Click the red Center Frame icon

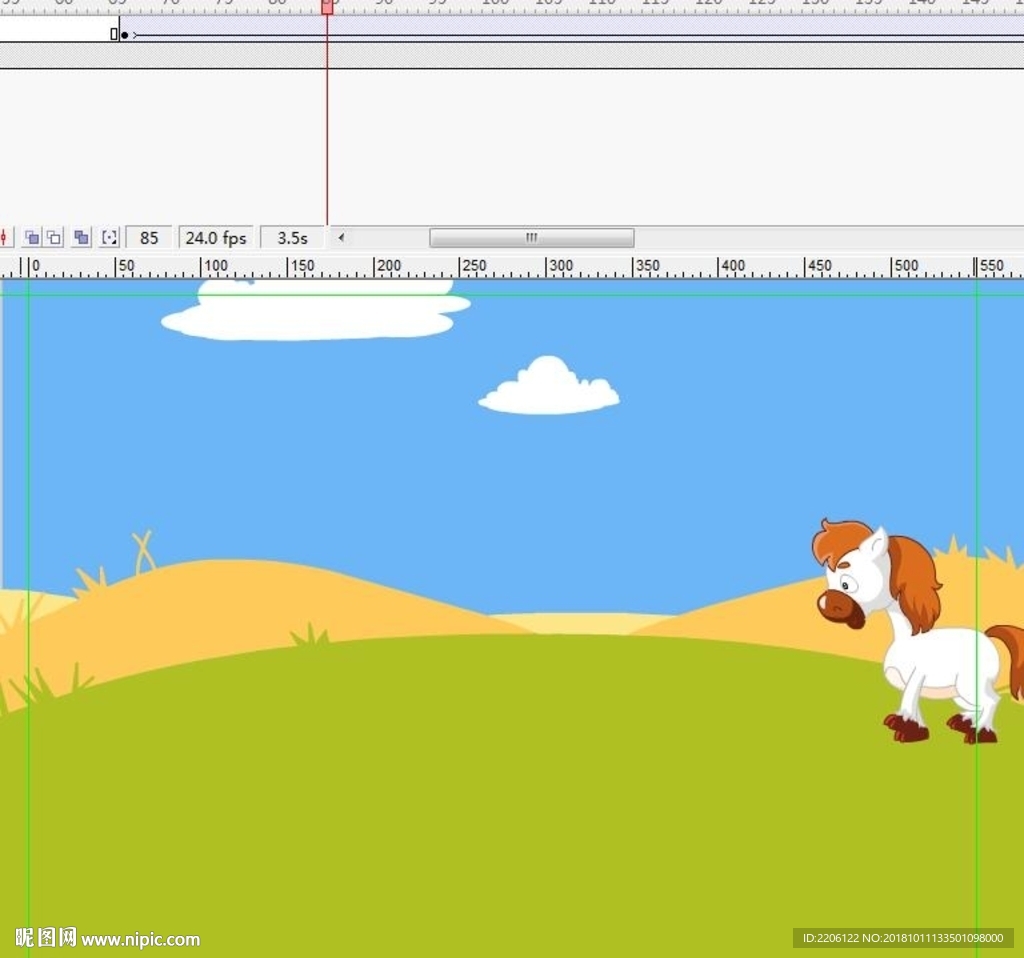[5, 238]
